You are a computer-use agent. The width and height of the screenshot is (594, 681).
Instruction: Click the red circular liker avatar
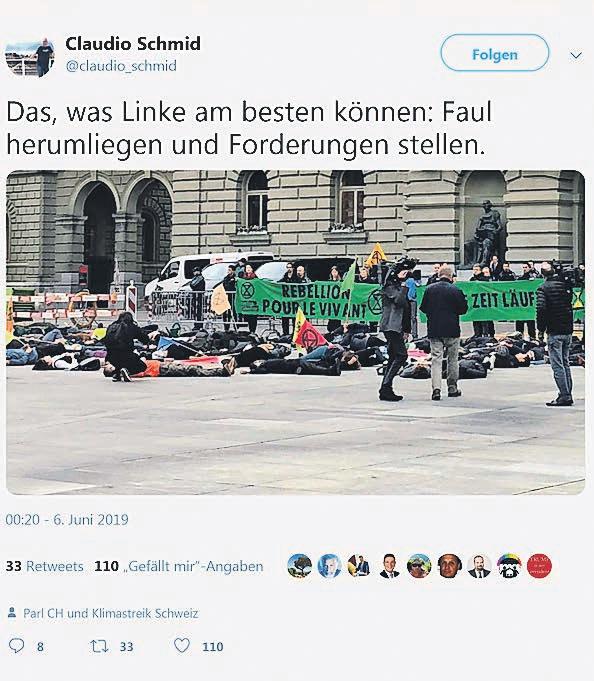(539, 566)
